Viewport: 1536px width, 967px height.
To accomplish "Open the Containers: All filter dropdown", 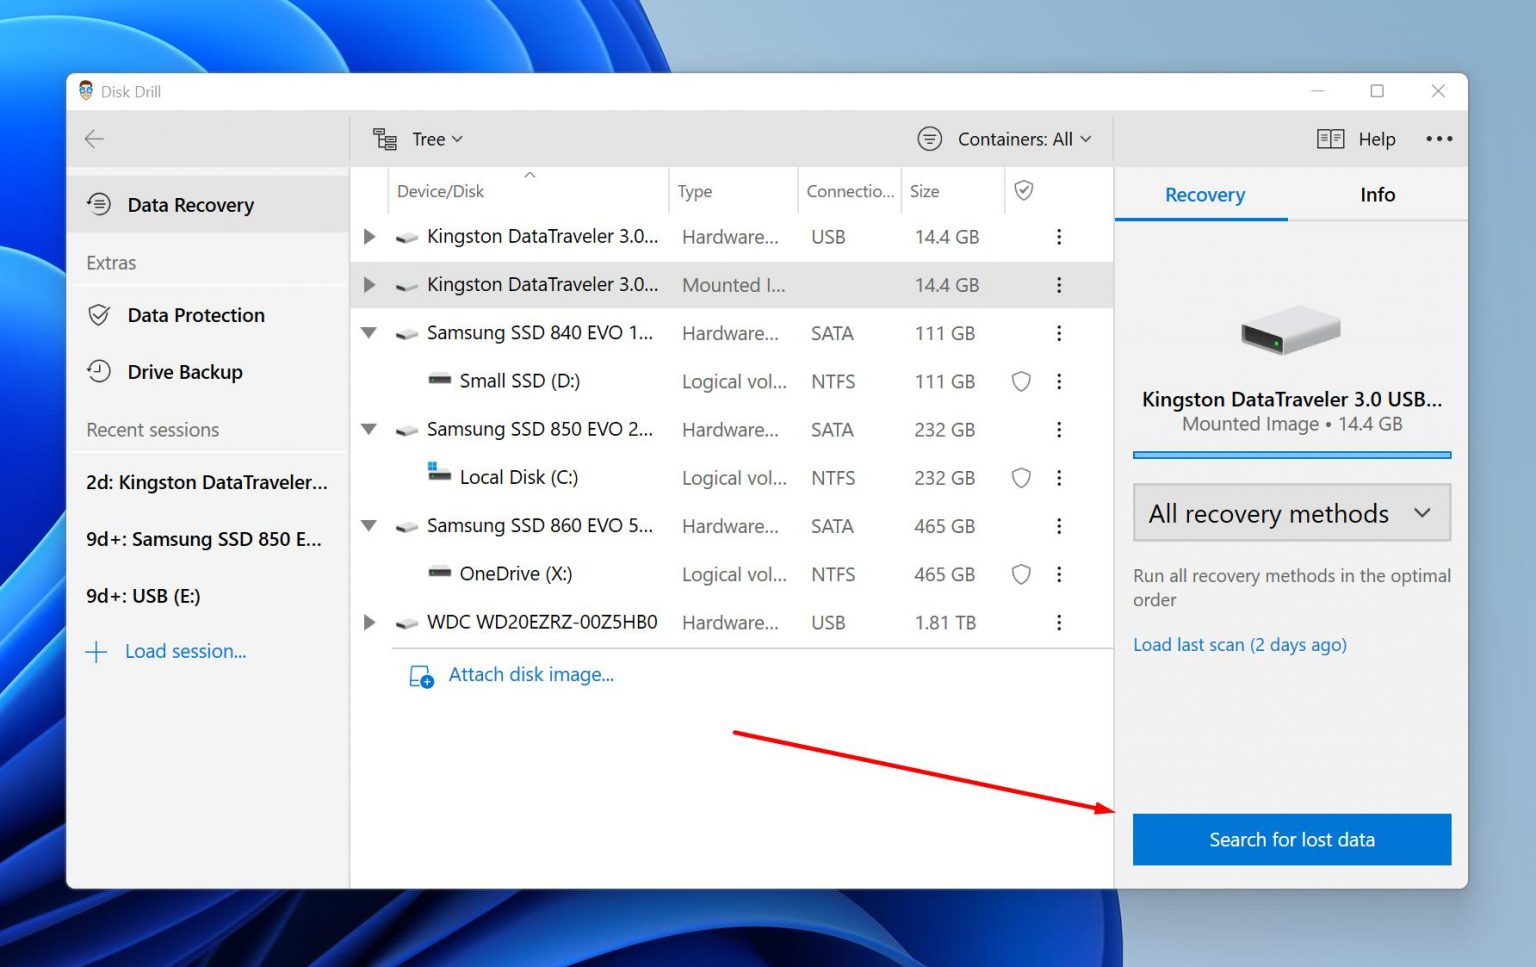I will tap(1023, 139).
